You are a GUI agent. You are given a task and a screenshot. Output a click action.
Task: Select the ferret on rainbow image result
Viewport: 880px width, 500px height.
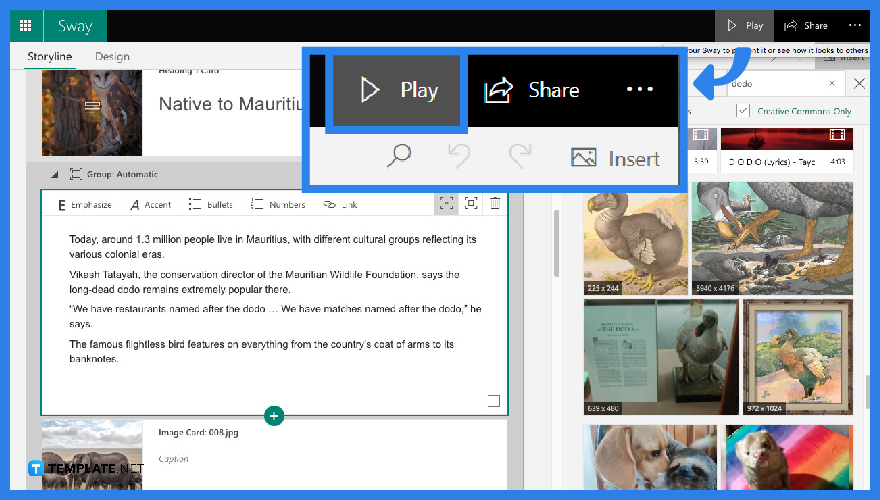point(789,457)
